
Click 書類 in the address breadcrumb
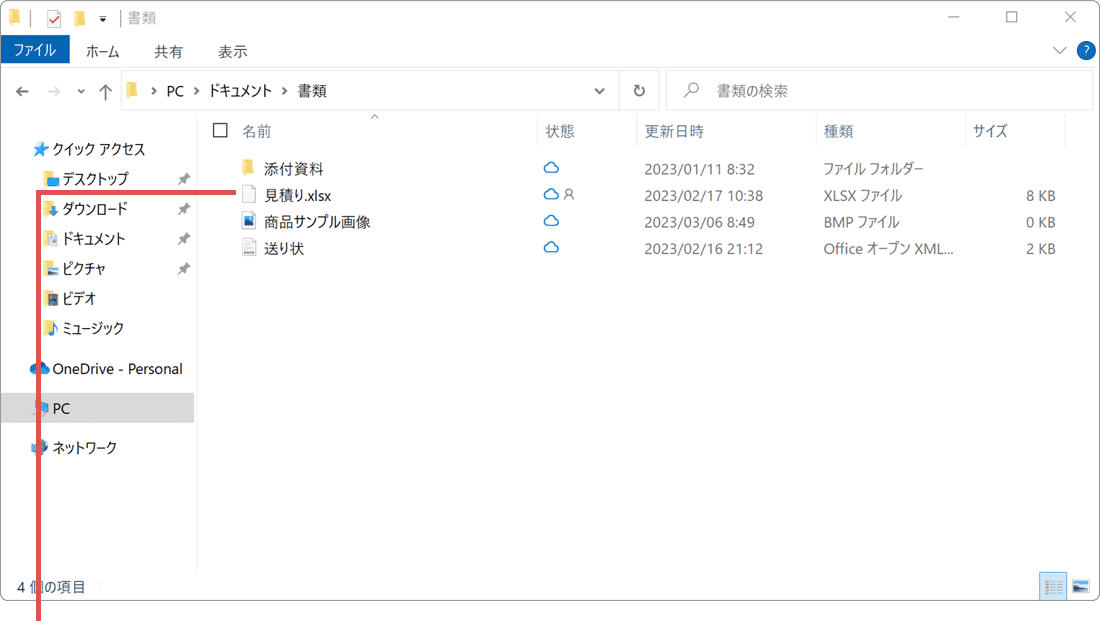(312, 91)
